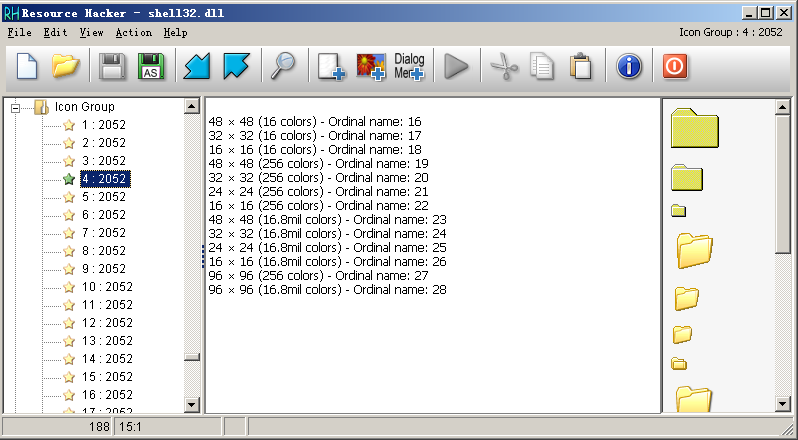The height and width of the screenshot is (440, 798).
Task: Click the Add image resource flower icon
Action: point(370,67)
